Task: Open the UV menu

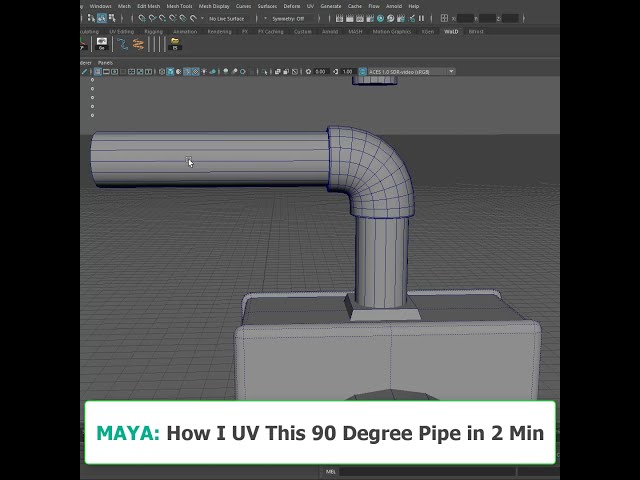Action: click(310, 6)
